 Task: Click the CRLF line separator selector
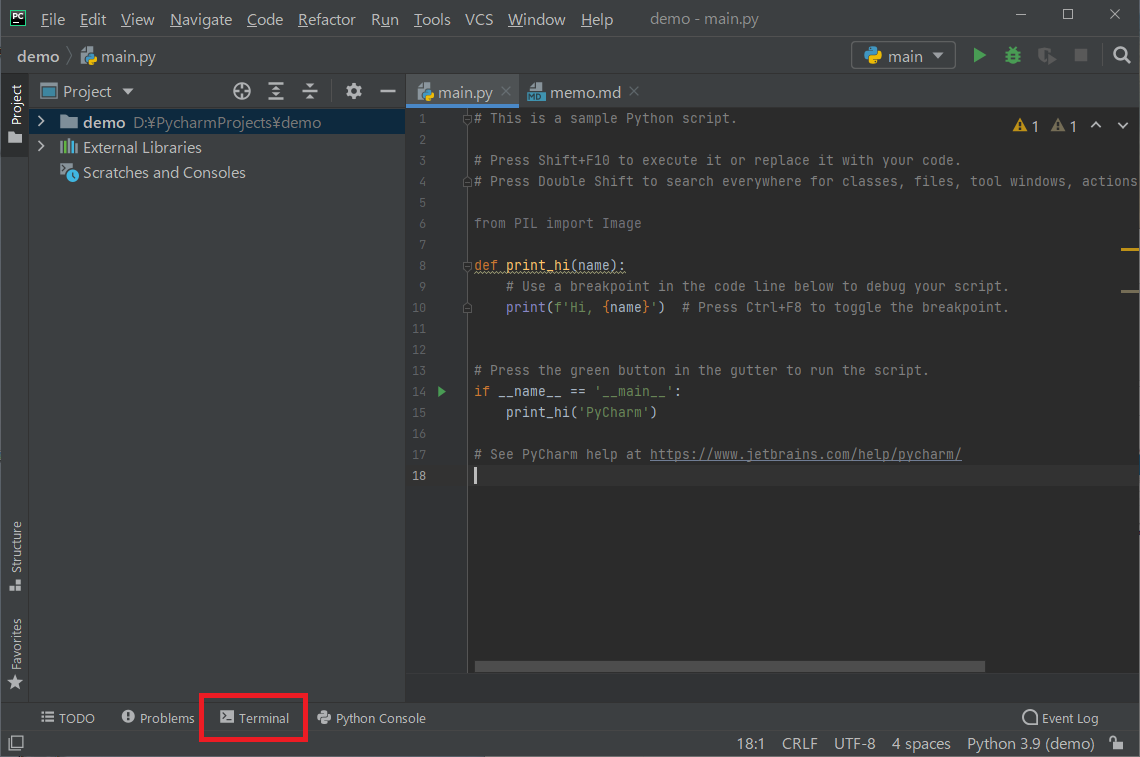[x=800, y=743]
